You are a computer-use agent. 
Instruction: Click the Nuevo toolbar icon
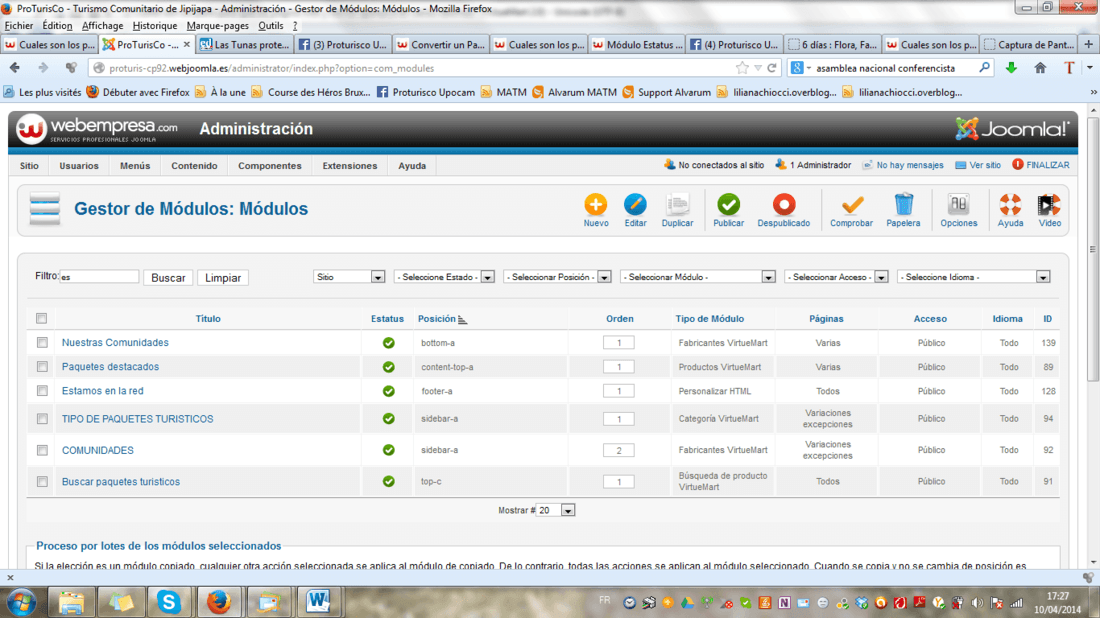tap(596, 205)
